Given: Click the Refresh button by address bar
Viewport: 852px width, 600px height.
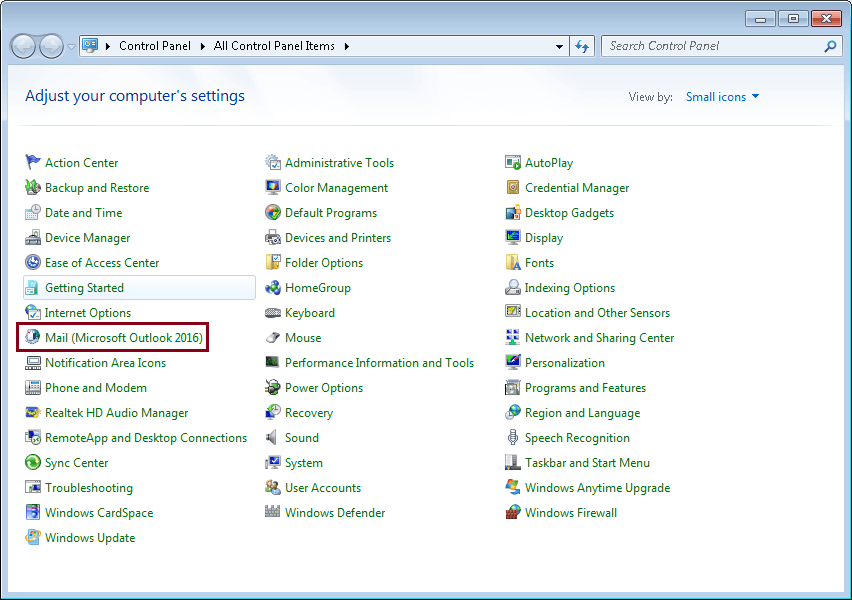Looking at the screenshot, I should [582, 46].
